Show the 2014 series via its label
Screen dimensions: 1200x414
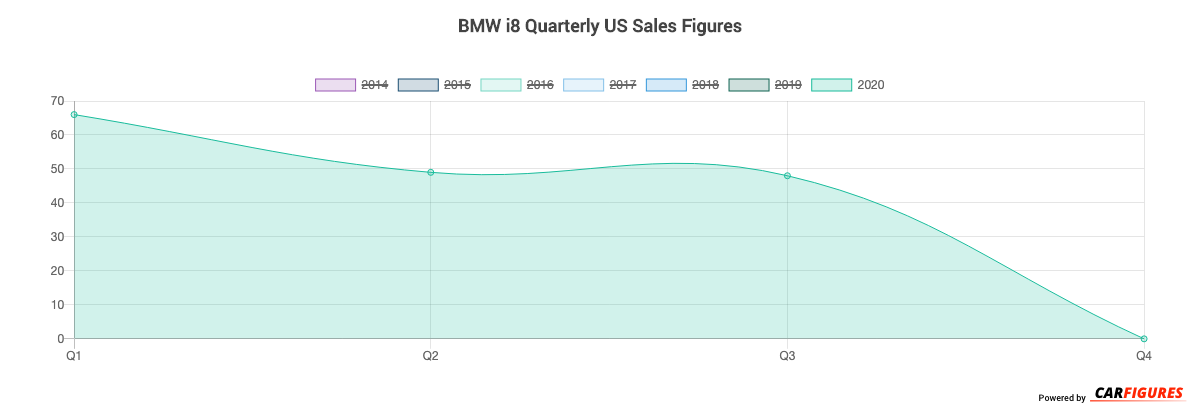pyautogui.click(x=375, y=85)
